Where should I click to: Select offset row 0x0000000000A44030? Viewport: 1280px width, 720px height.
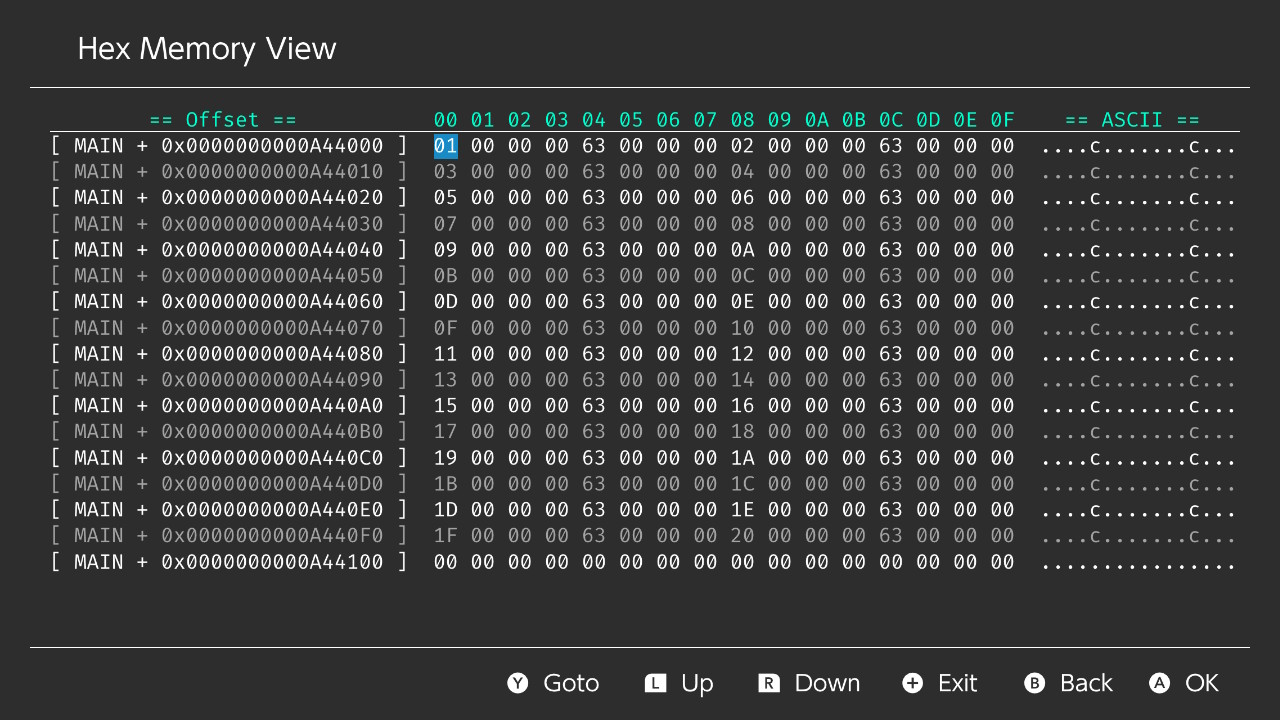tap(229, 224)
